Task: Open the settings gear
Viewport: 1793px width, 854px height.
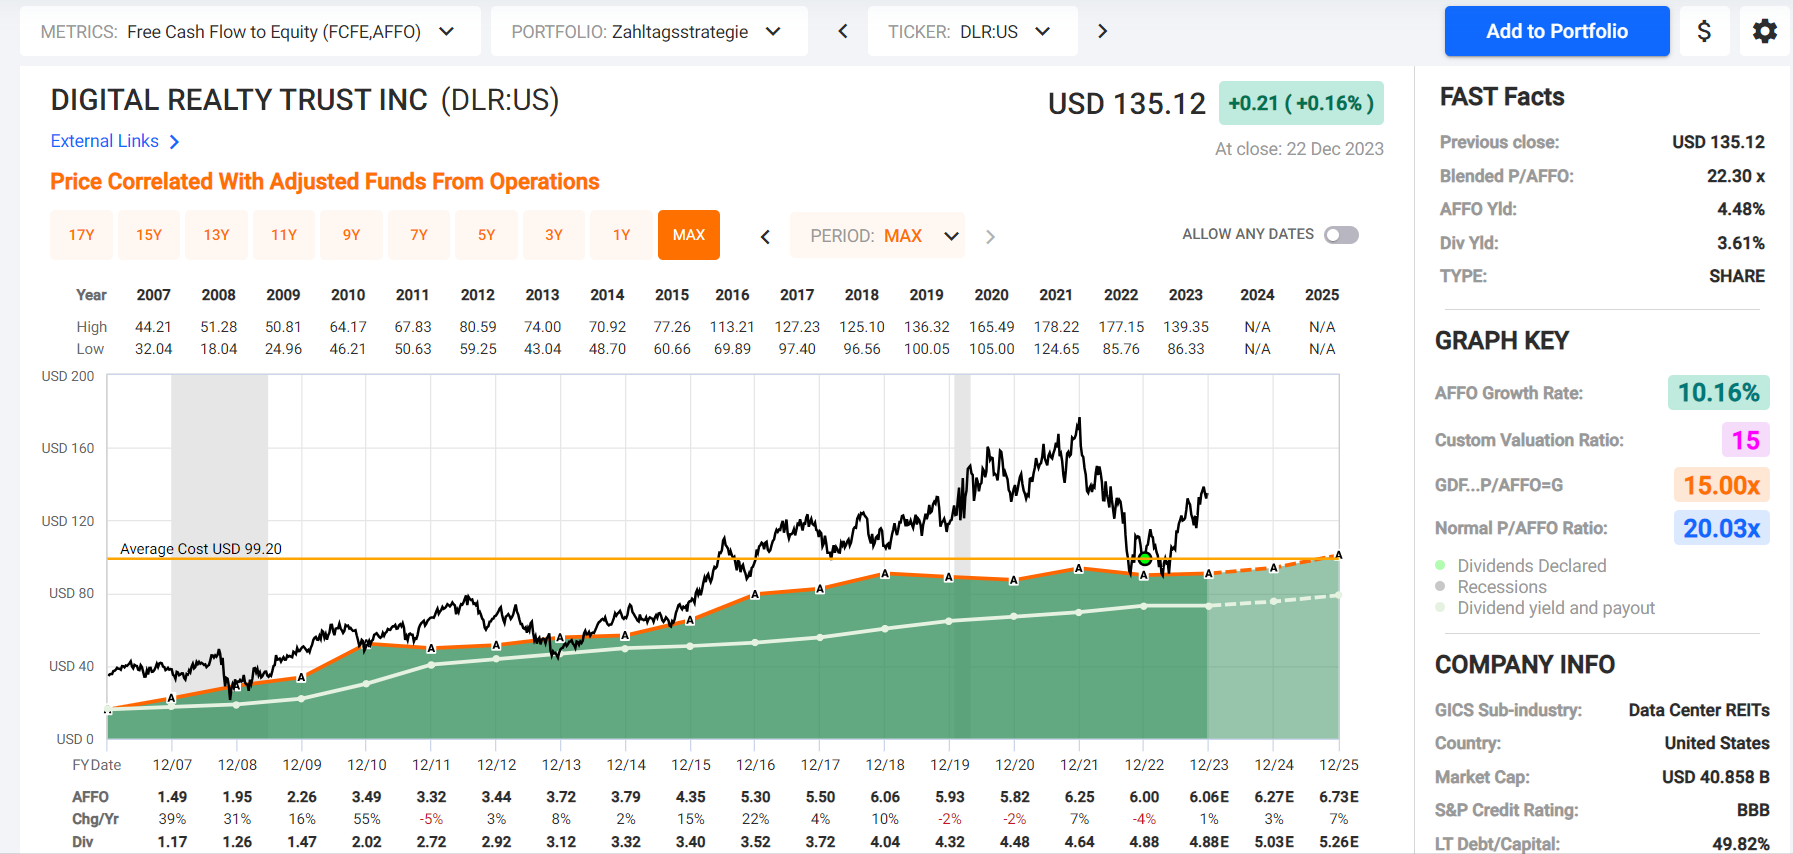Action: pyautogui.click(x=1765, y=31)
